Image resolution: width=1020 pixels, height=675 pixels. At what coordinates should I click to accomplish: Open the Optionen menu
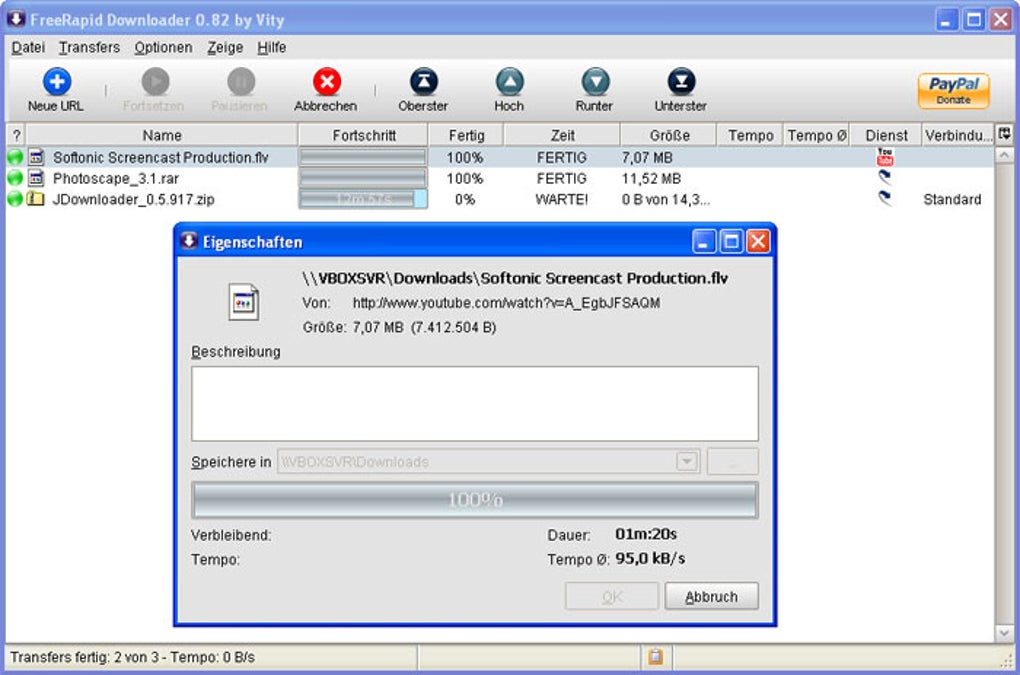click(x=163, y=47)
